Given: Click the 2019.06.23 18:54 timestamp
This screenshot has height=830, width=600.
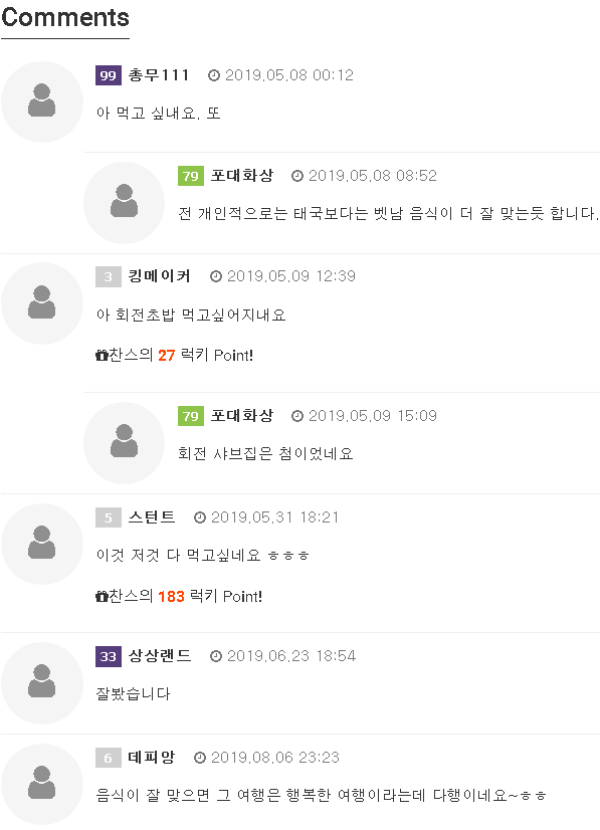Looking at the screenshot, I should pos(291,656).
